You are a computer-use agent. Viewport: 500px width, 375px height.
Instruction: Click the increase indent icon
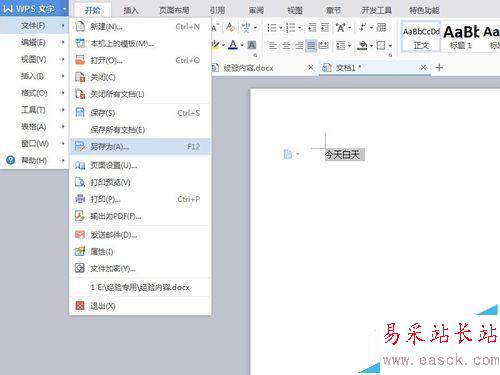(x=325, y=27)
